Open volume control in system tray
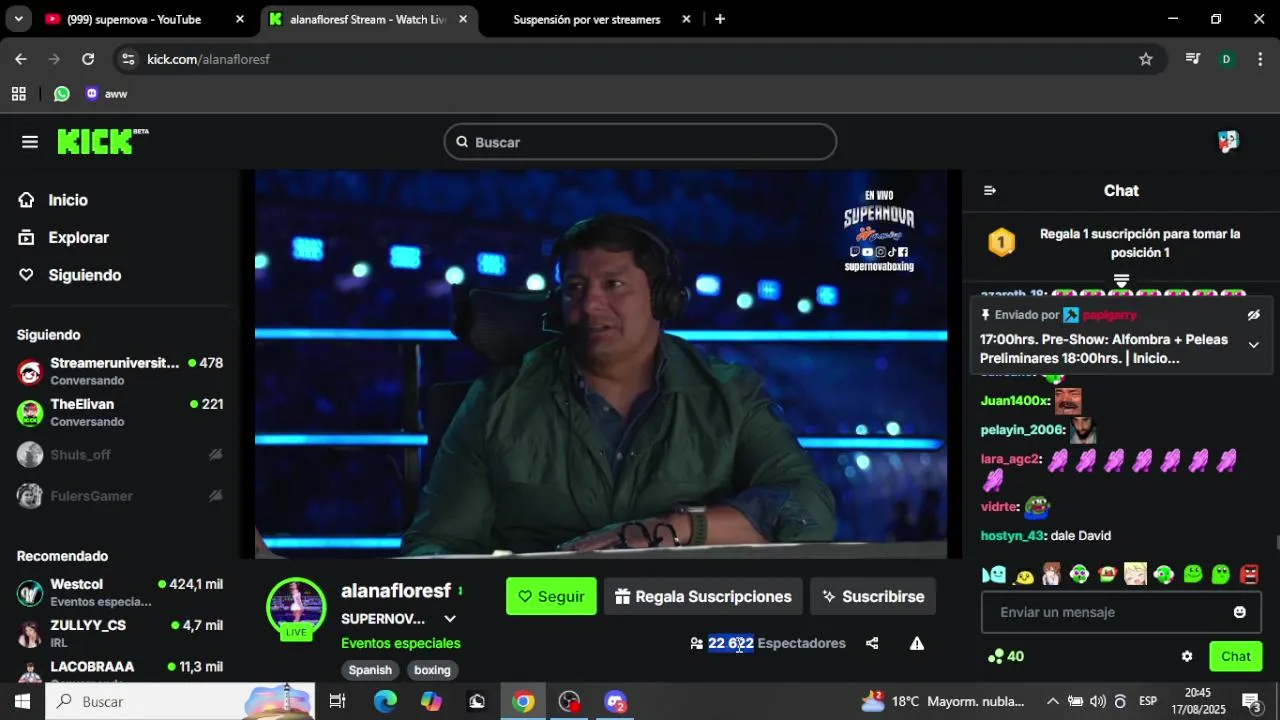The image size is (1280, 720). coord(1098,702)
